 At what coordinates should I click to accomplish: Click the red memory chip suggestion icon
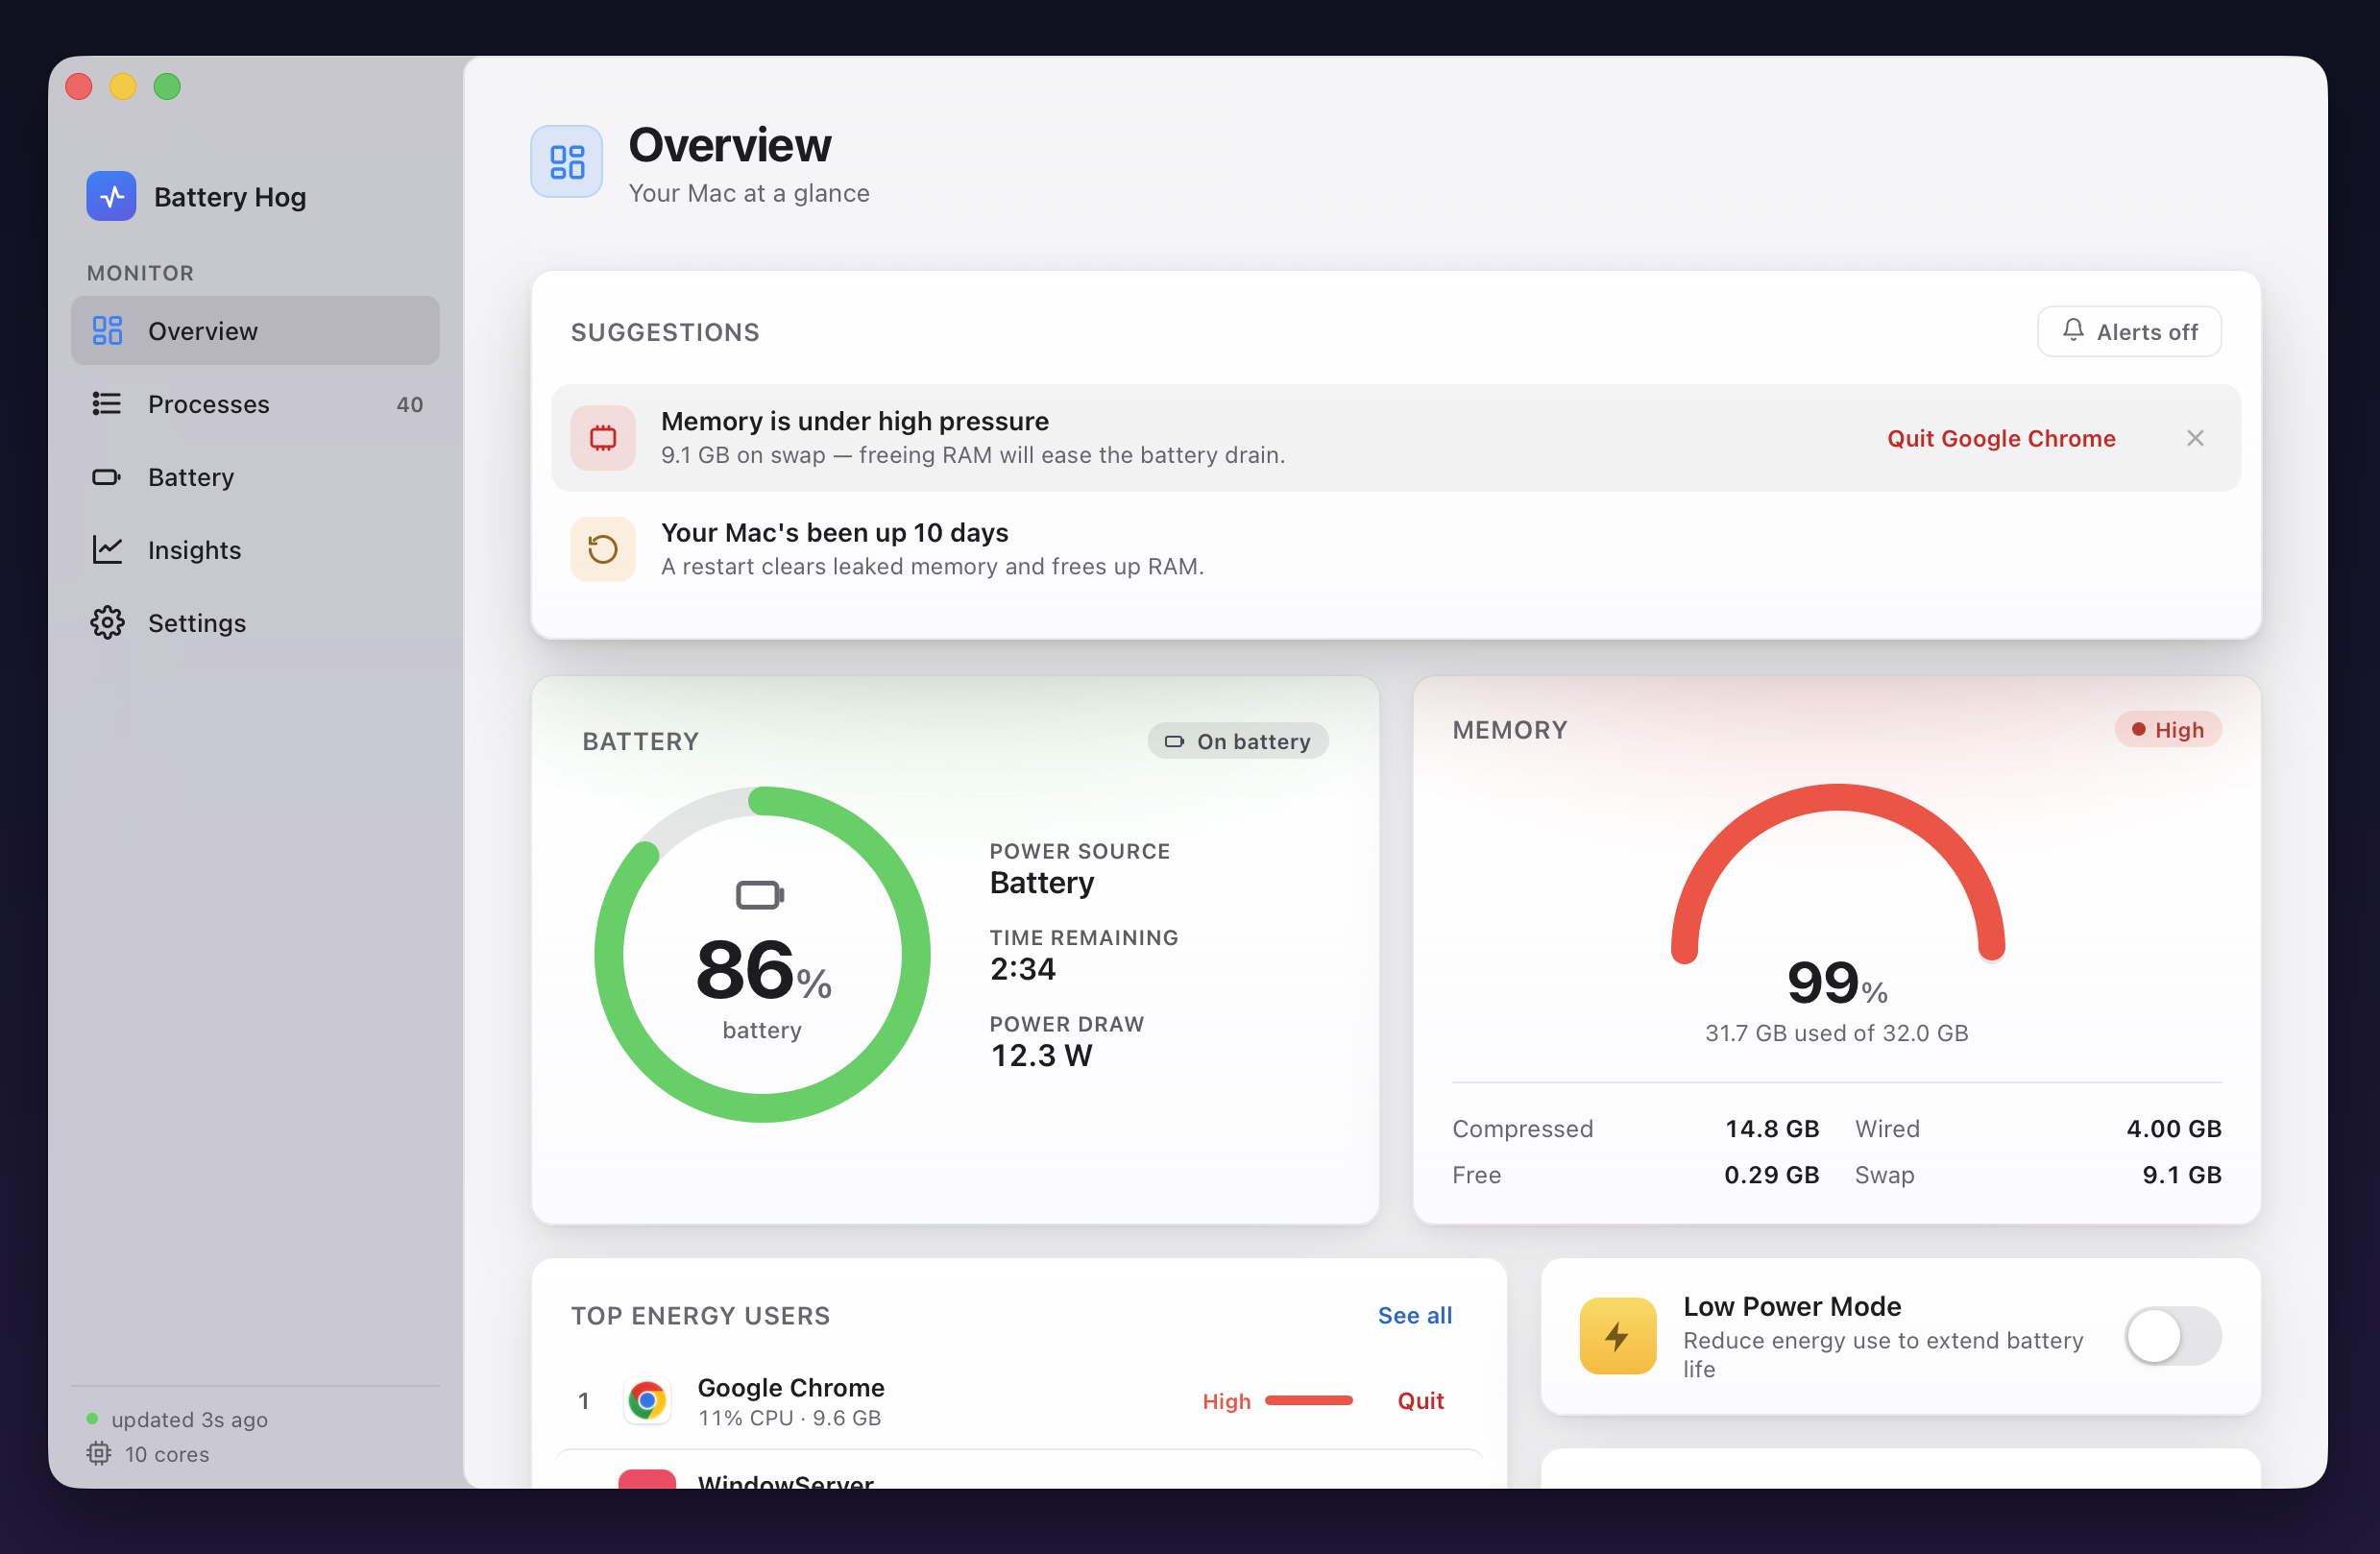pyautogui.click(x=603, y=438)
